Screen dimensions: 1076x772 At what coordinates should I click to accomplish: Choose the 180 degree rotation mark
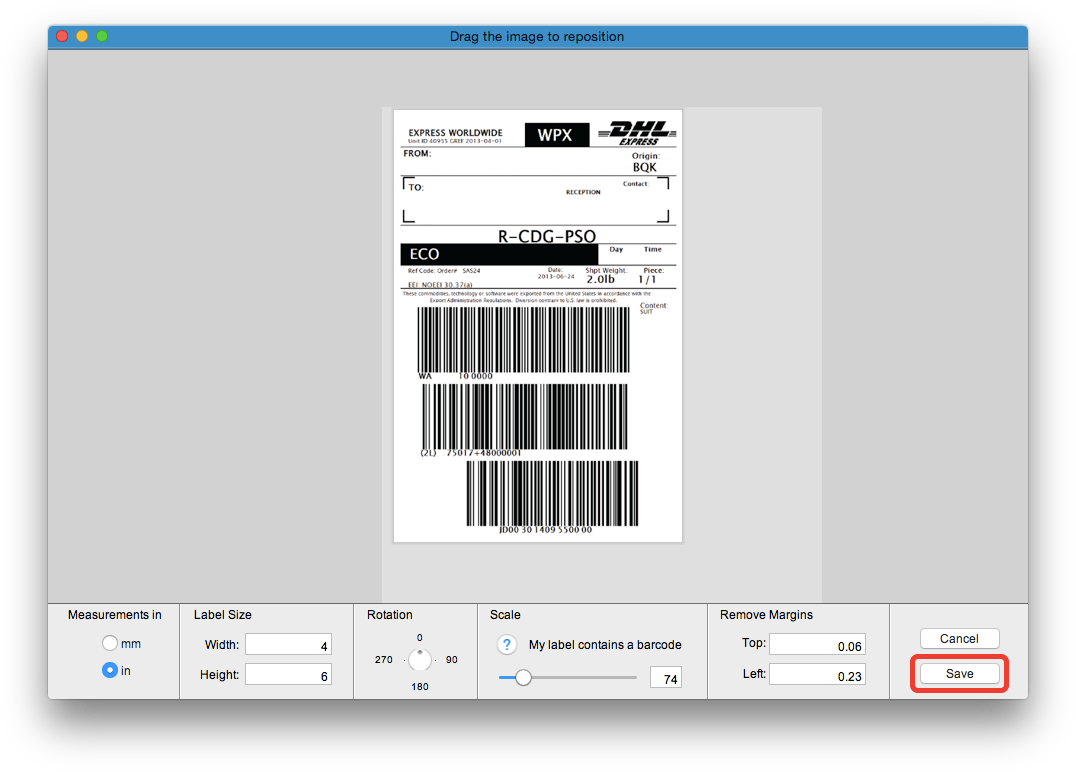(420, 686)
